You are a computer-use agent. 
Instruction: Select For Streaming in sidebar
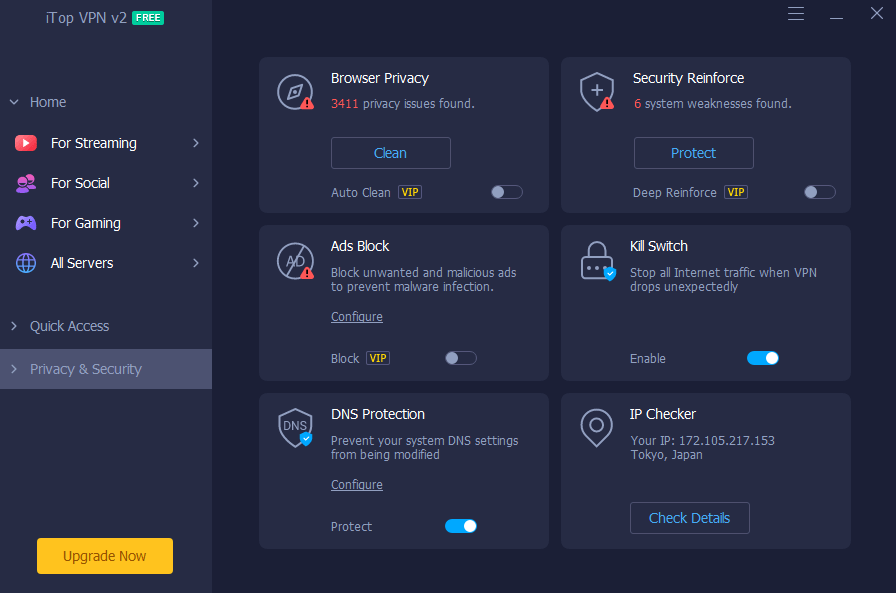click(x=106, y=143)
